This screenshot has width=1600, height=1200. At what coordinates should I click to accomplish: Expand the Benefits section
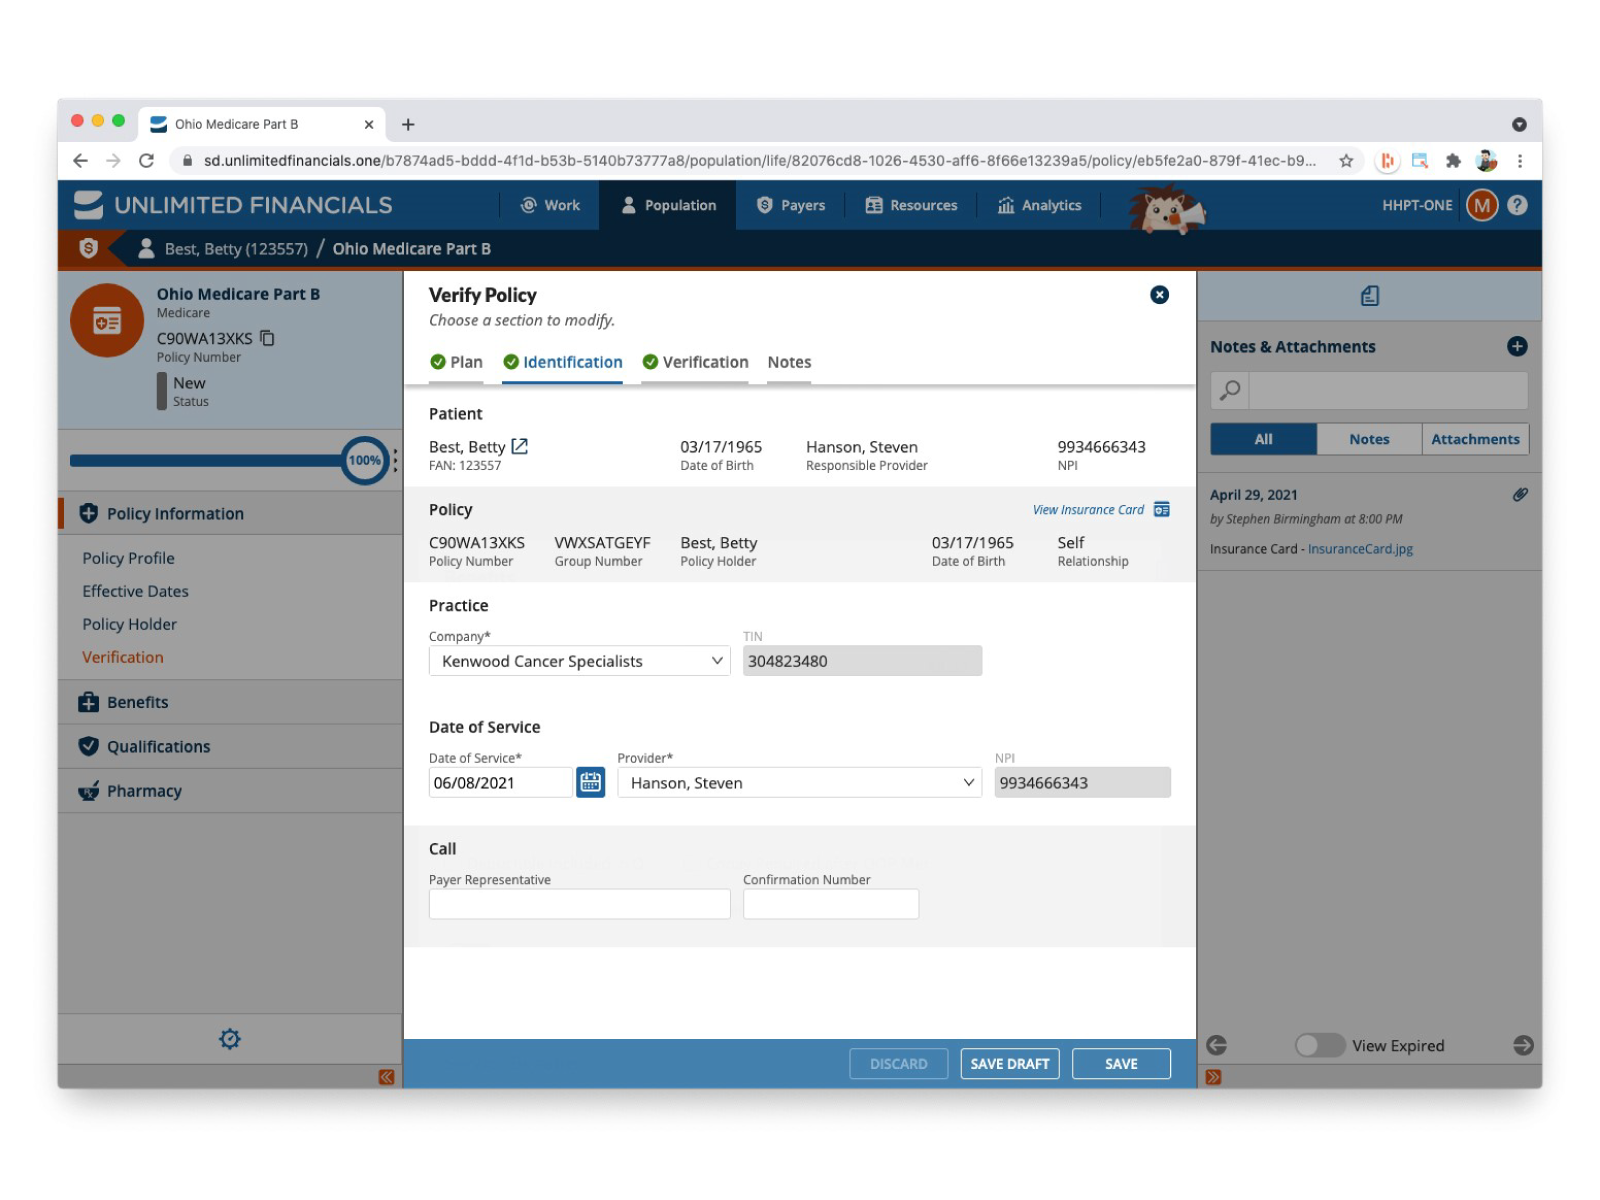(137, 701)
